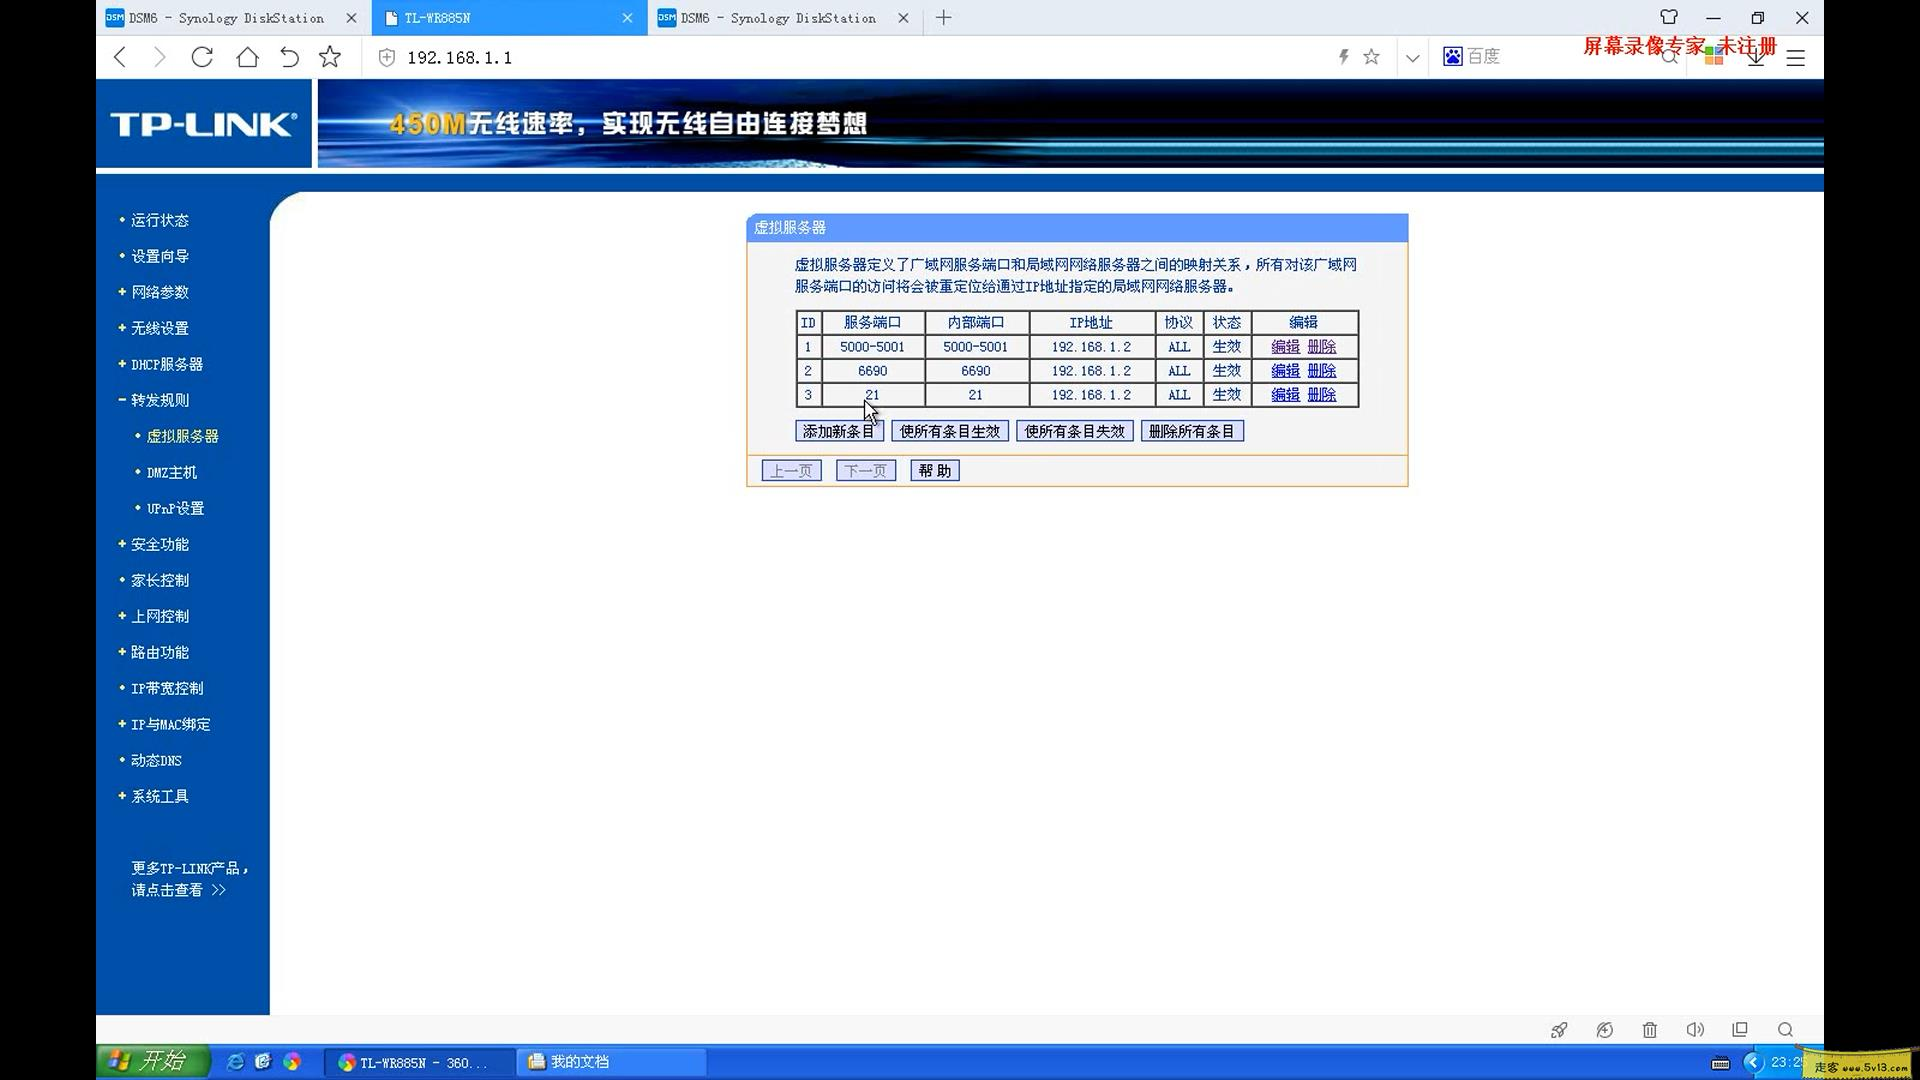Expand 路由功能 menu

coord(159,652)
